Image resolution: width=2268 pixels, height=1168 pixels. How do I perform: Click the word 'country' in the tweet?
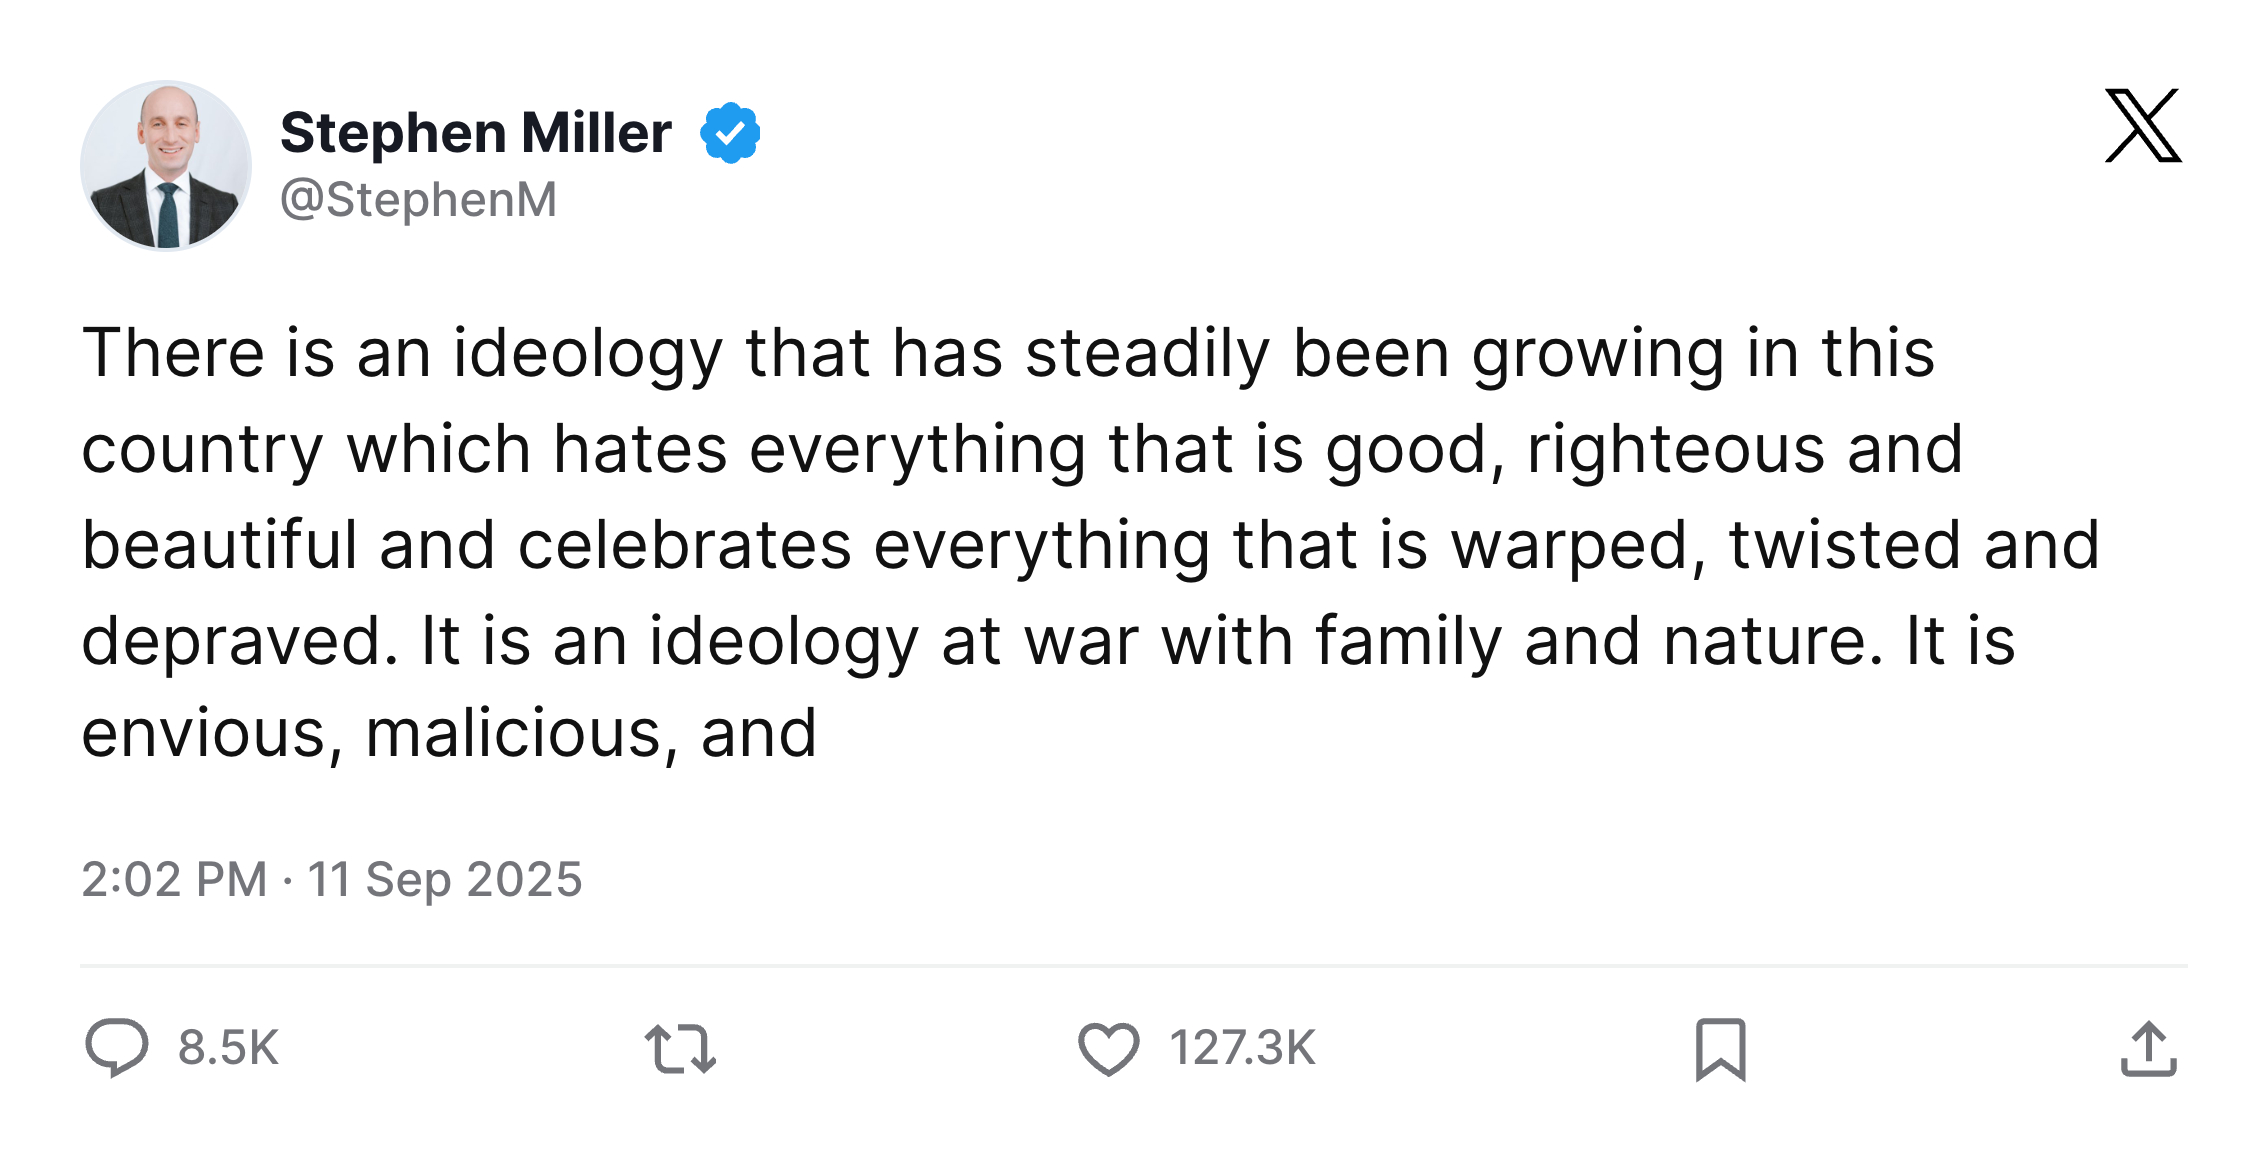pyautogui.click(x=202, y=449)
